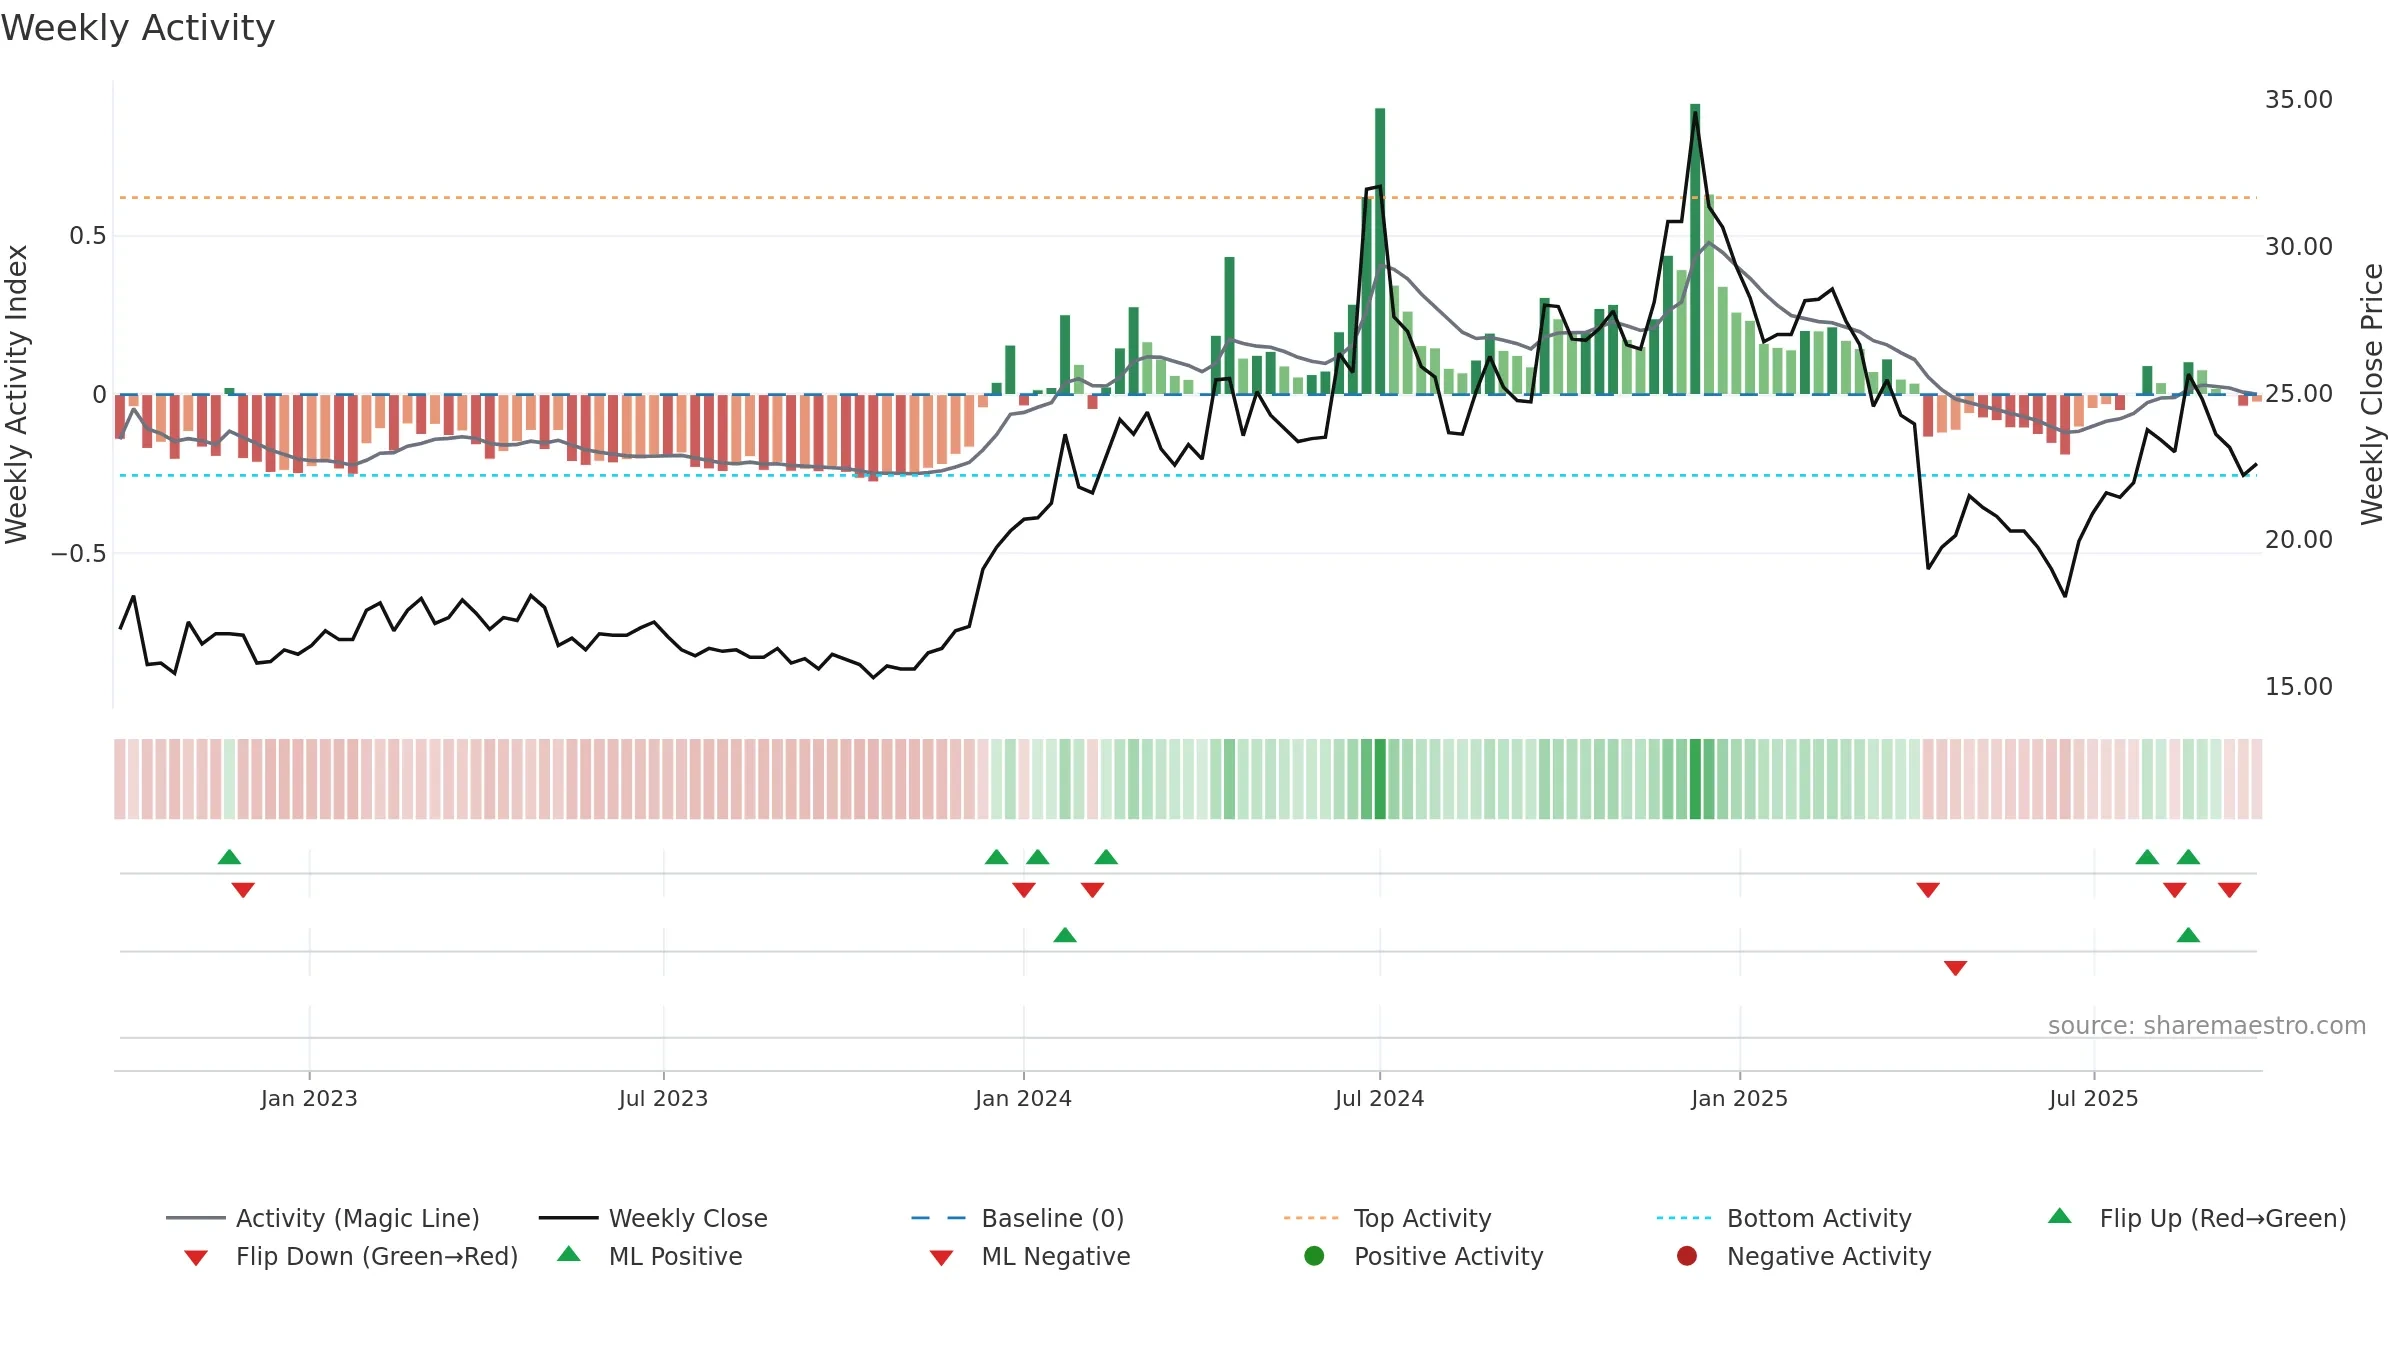Image resolution: width=2400 pixels, height=1350 pixels.
Task: Click the flip-down red triangle before Jan 2023
Action: 243,889
